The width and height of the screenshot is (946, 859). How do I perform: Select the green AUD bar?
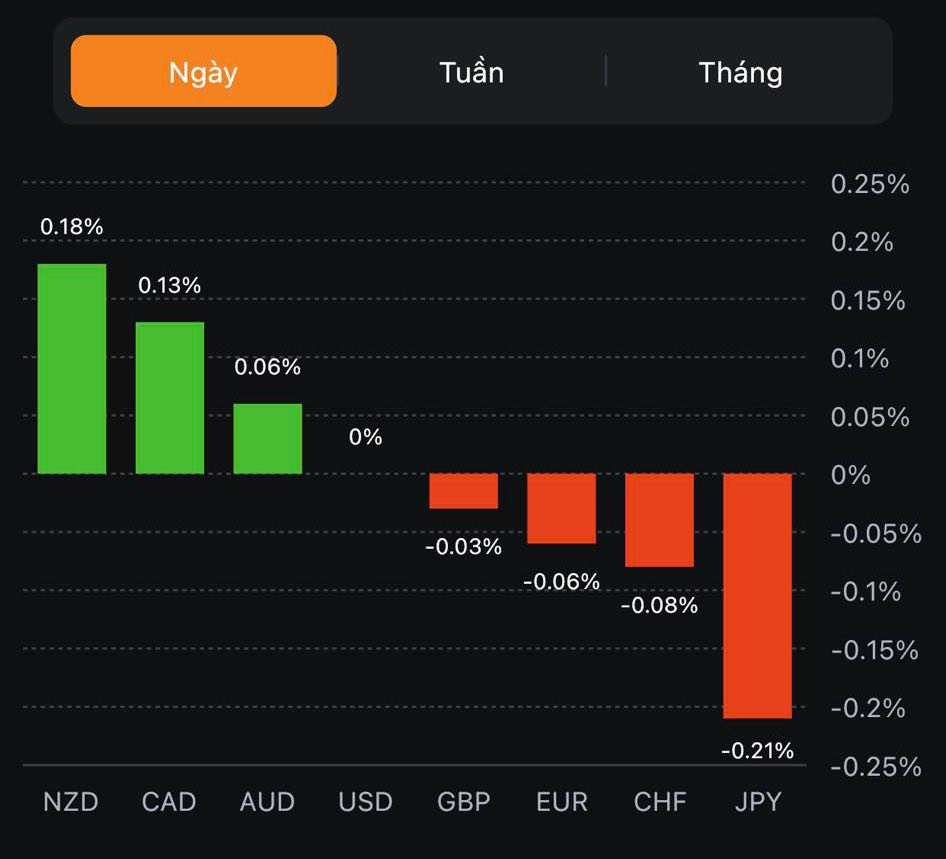click(x=268, y=438)
